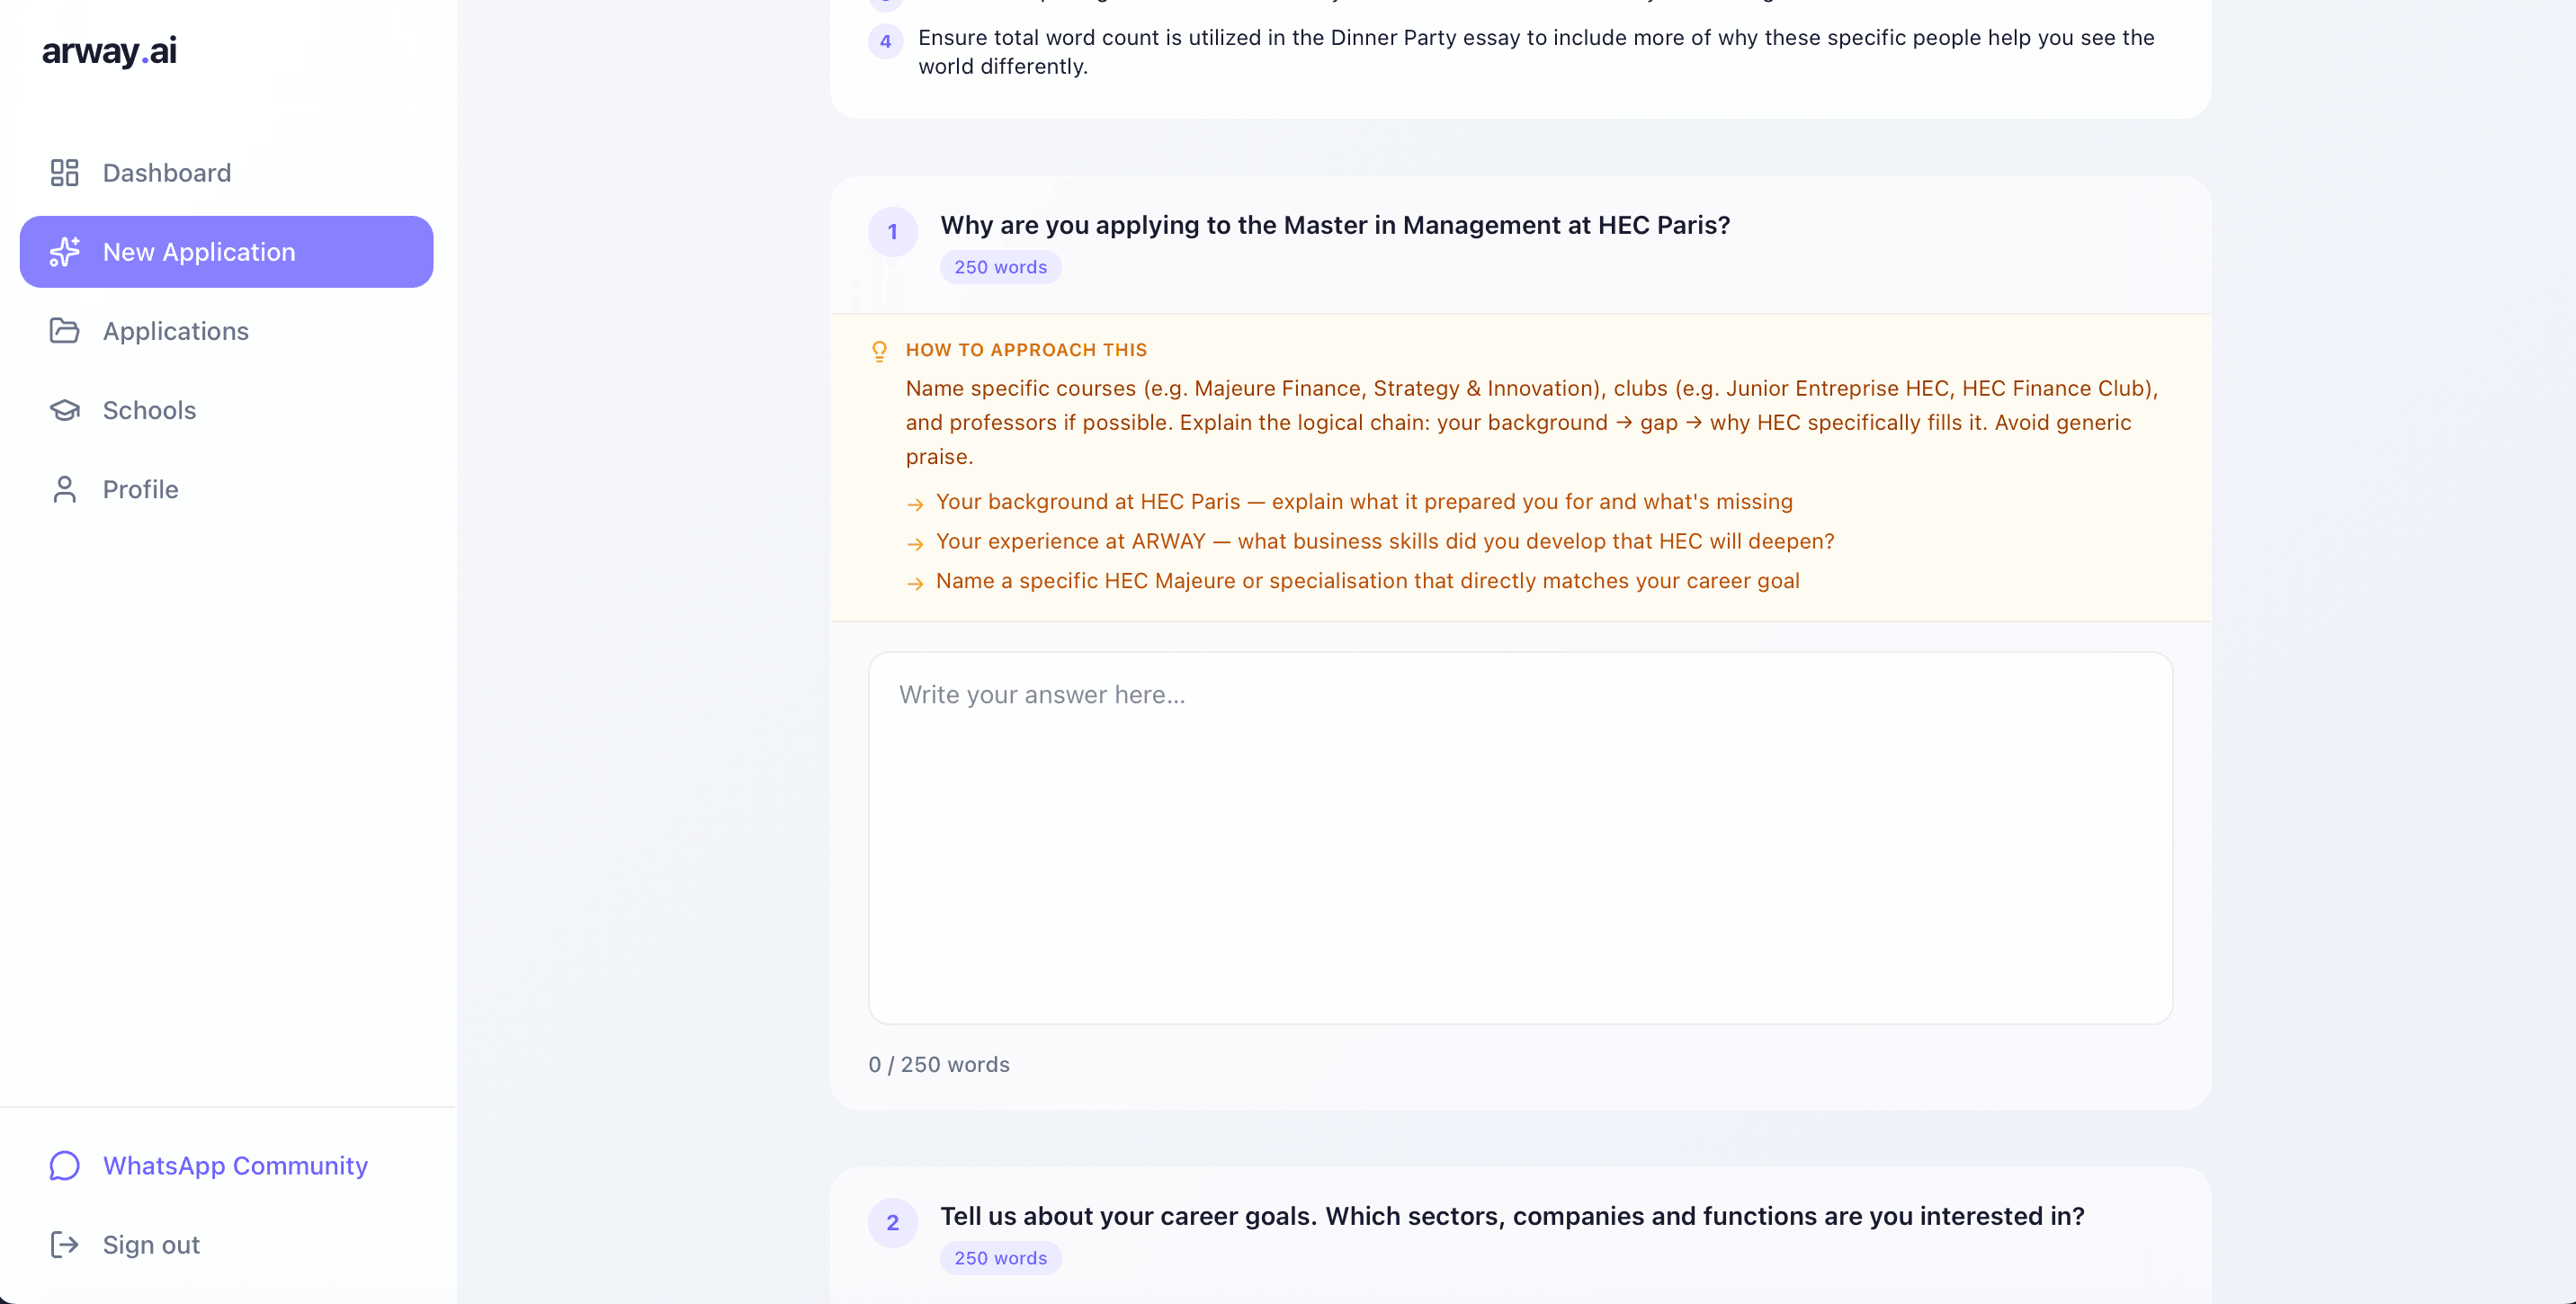This screenshot has width=2576, height=1304.
Task: Open the Profile section
Action: pos(141,489)
